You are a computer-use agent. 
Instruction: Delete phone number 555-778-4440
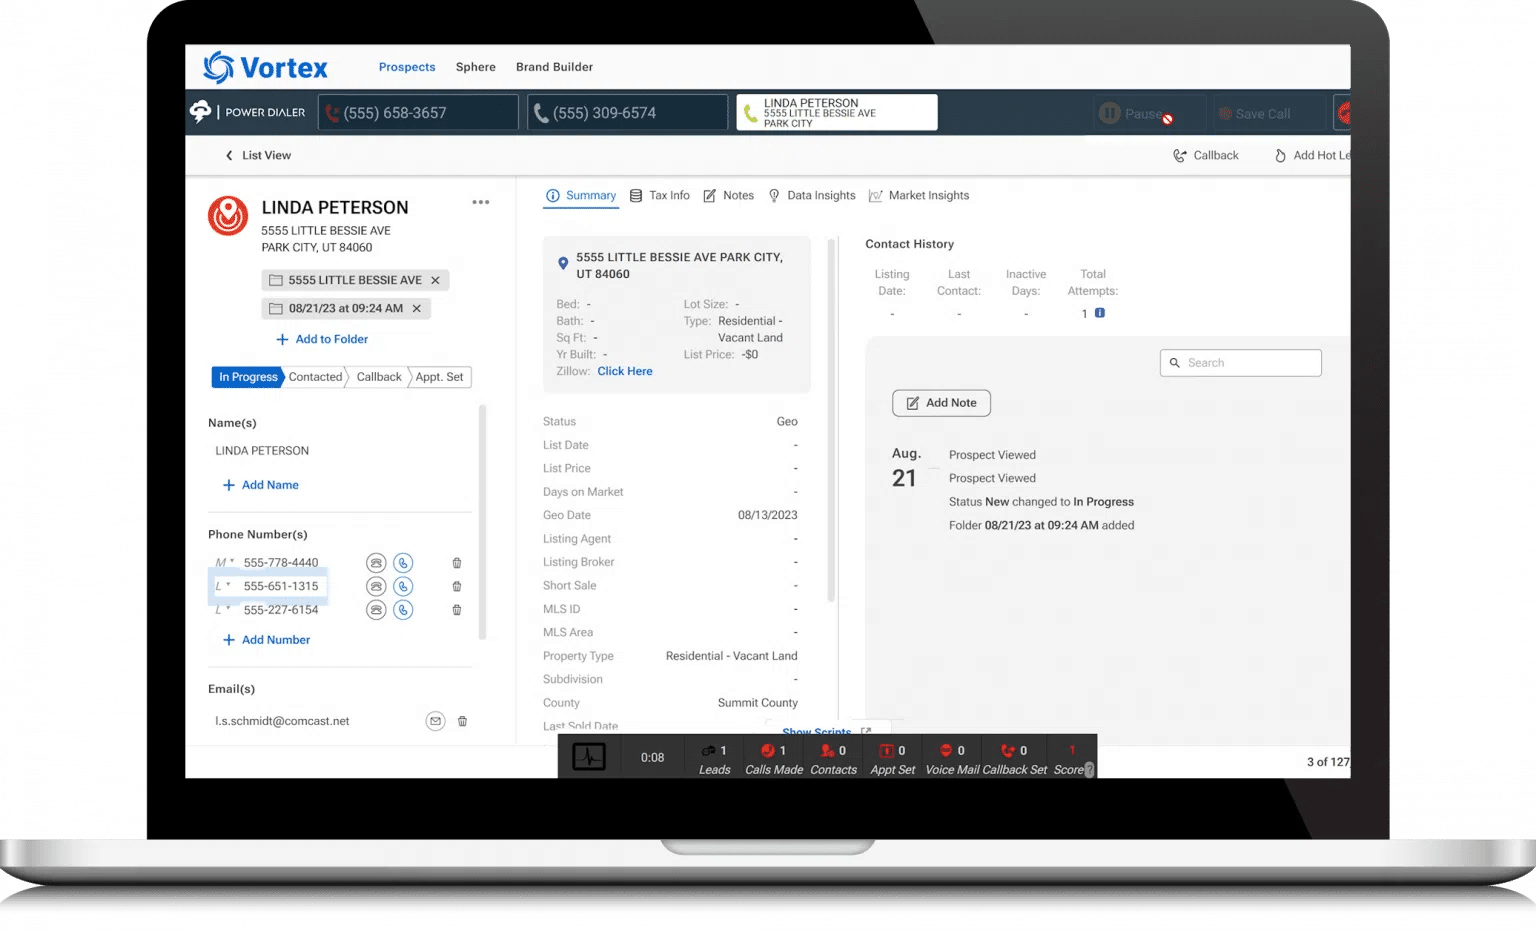(x=457, y=563)
